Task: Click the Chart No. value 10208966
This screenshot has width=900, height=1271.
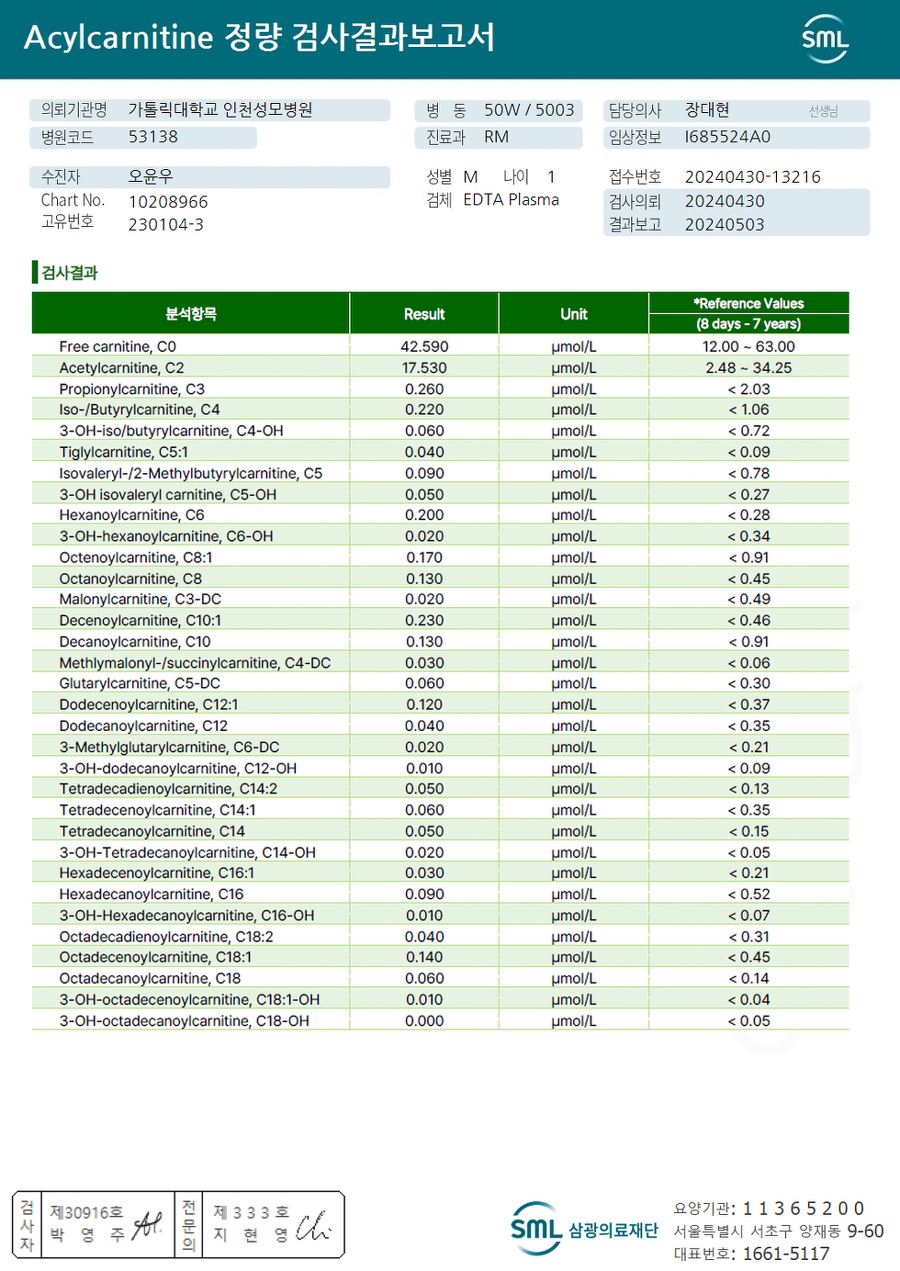Action: tap(168, 201)
